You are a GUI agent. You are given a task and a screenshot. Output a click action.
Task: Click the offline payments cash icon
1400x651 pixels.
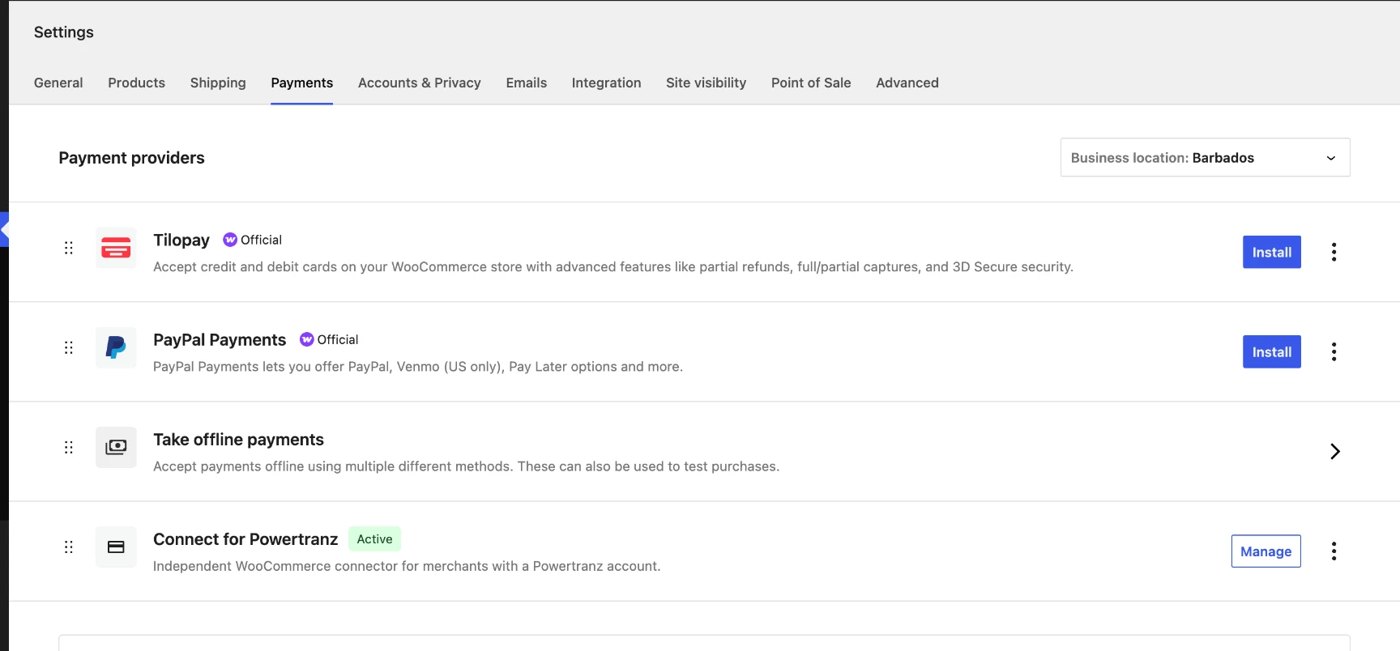coord(116,447)
